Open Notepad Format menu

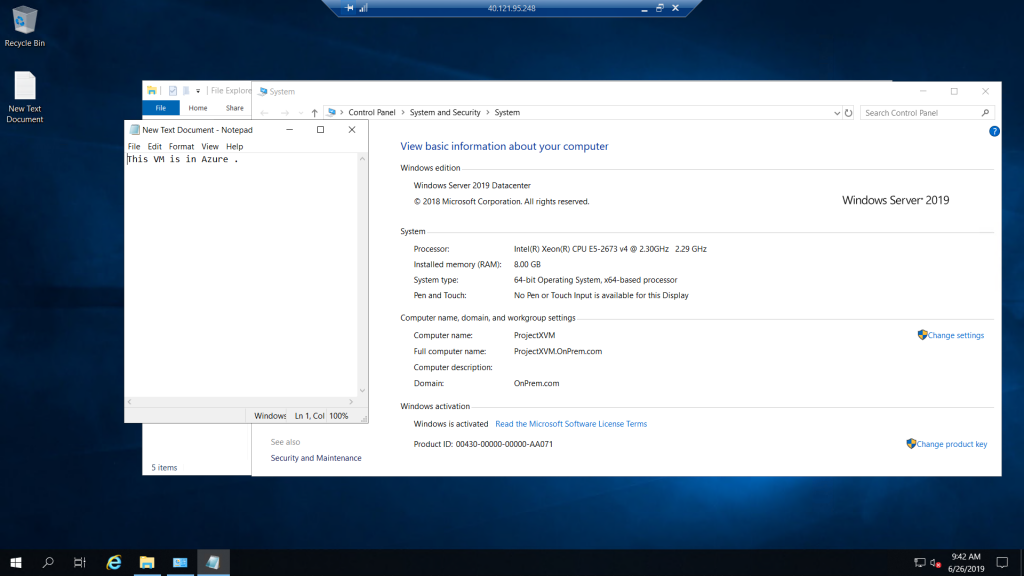[181, 146]
